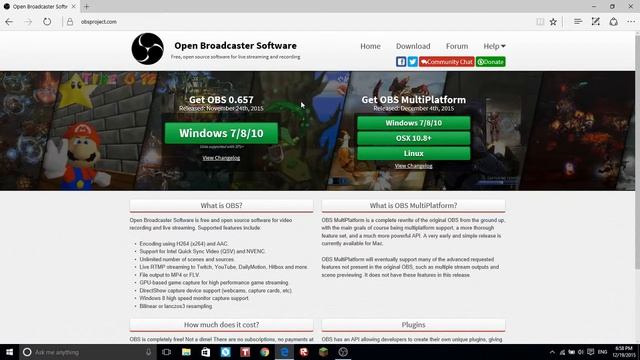Click the Share icon in Edge toolbar
Image resolution: width=640 pixels, height=360 pixels.
[613, 22]
